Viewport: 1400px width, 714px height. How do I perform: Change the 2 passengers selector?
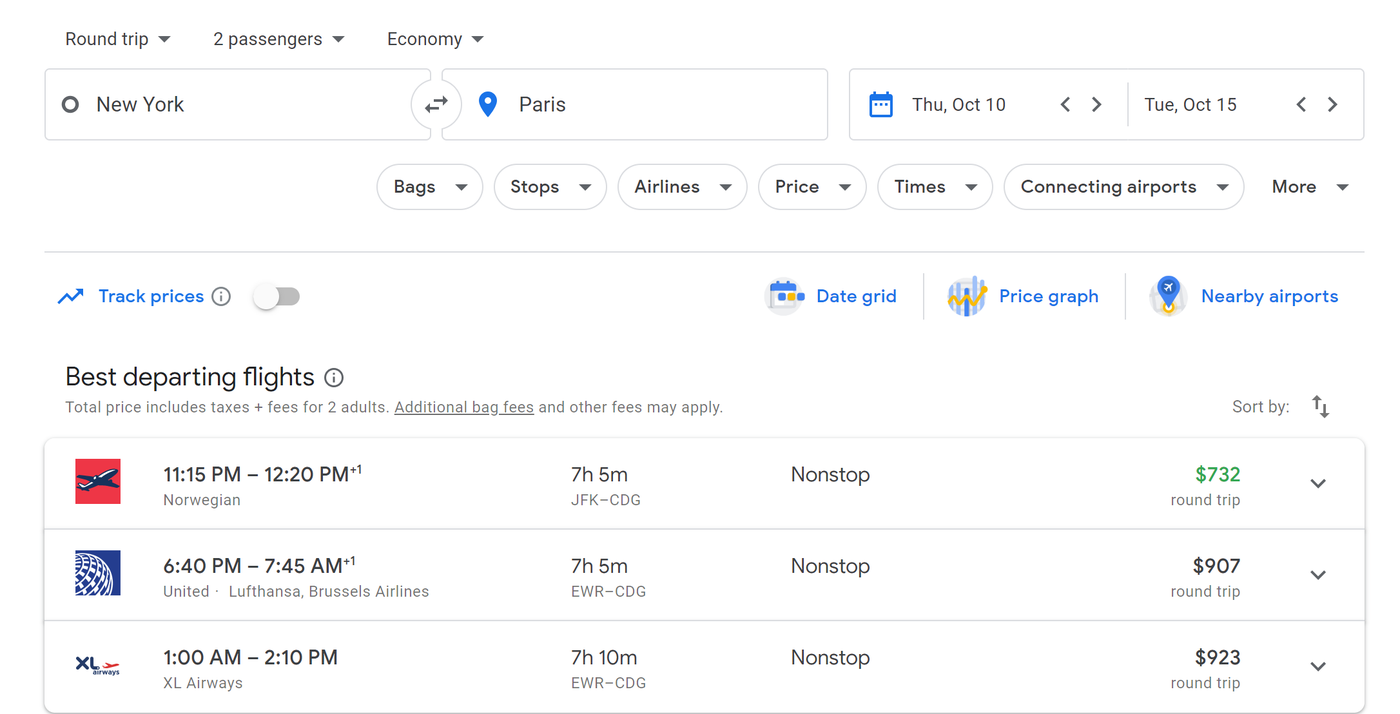tap(278, 39)
